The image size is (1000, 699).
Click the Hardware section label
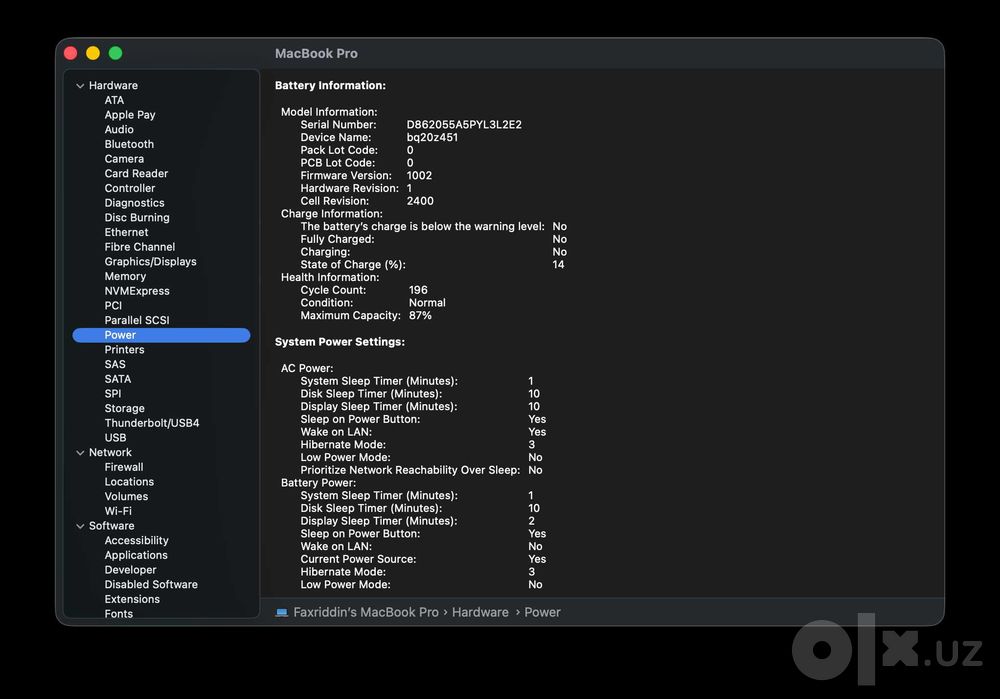(x=114, y=85)
